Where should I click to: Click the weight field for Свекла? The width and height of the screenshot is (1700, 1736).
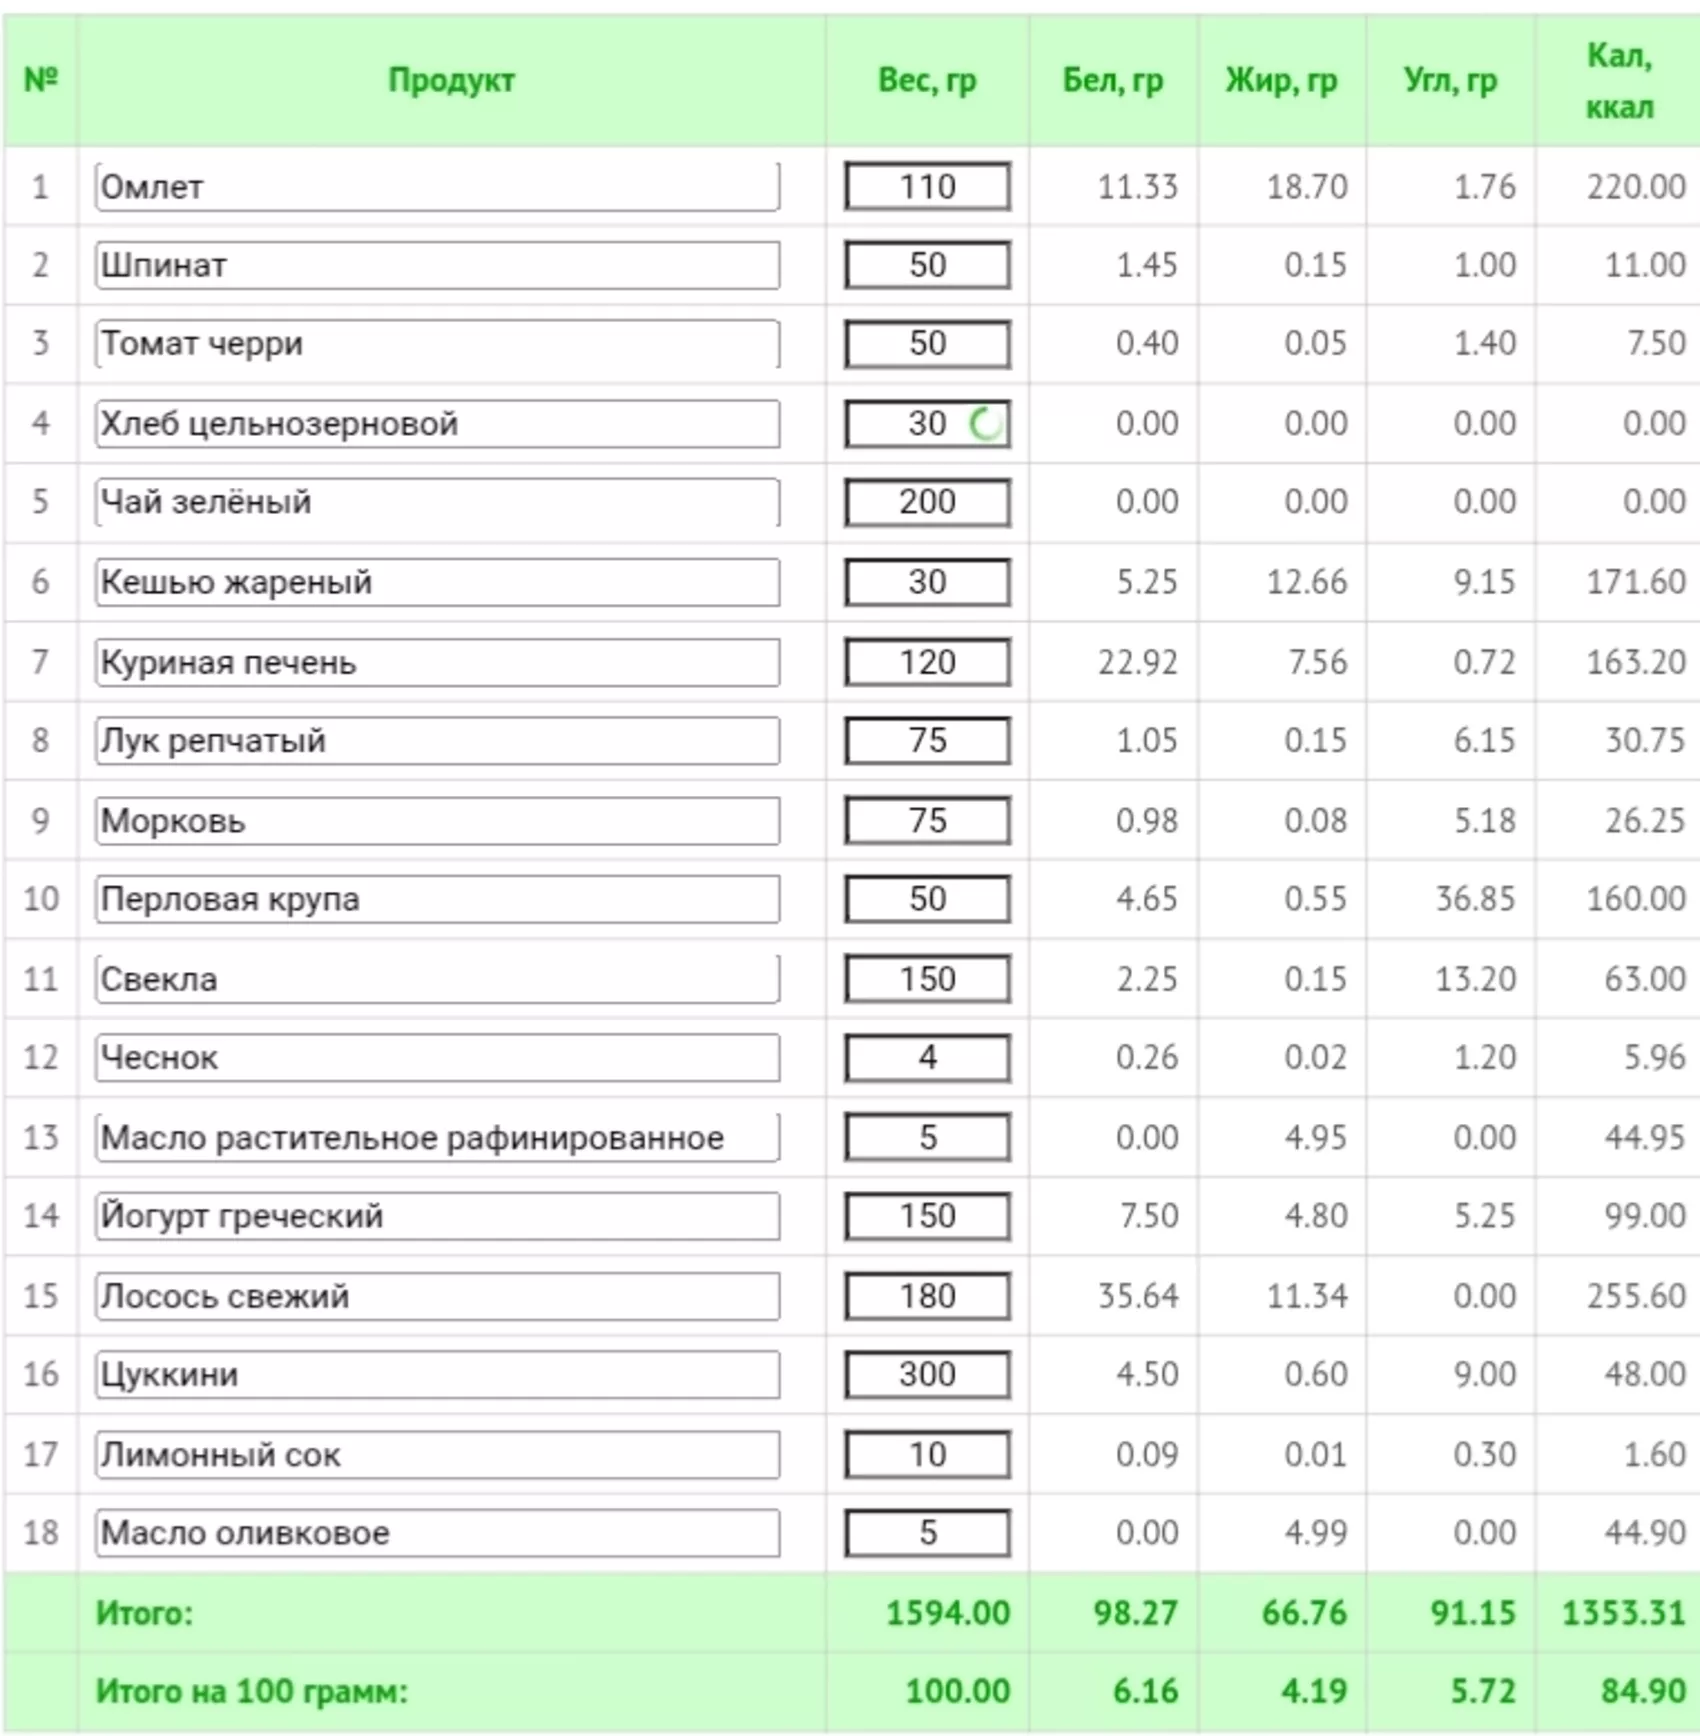(x=927, y=979)
